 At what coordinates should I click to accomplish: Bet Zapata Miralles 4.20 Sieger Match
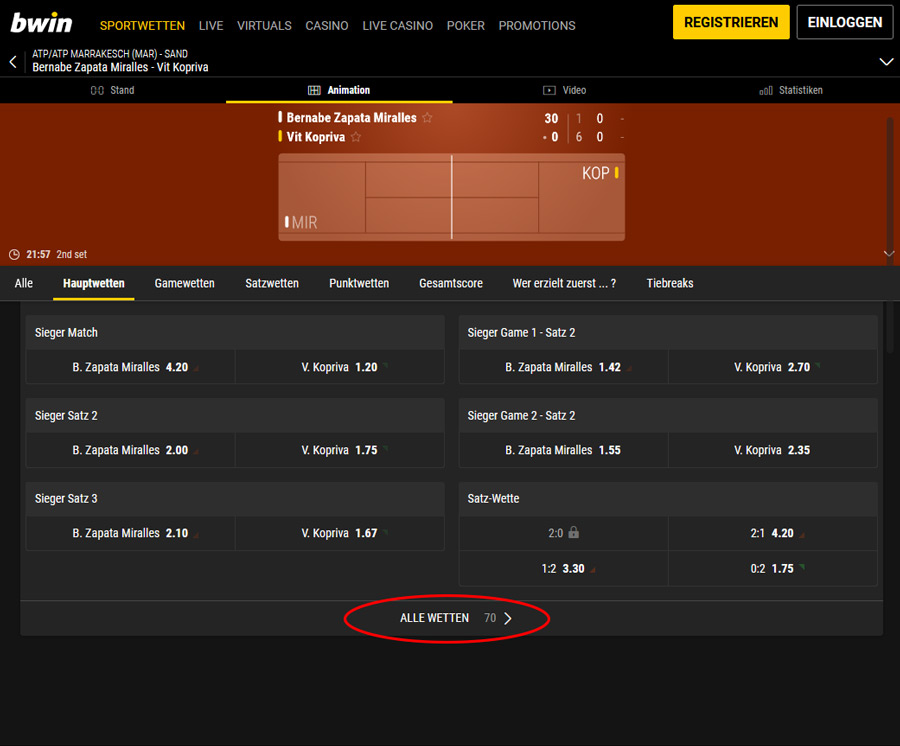coord(130,367)
